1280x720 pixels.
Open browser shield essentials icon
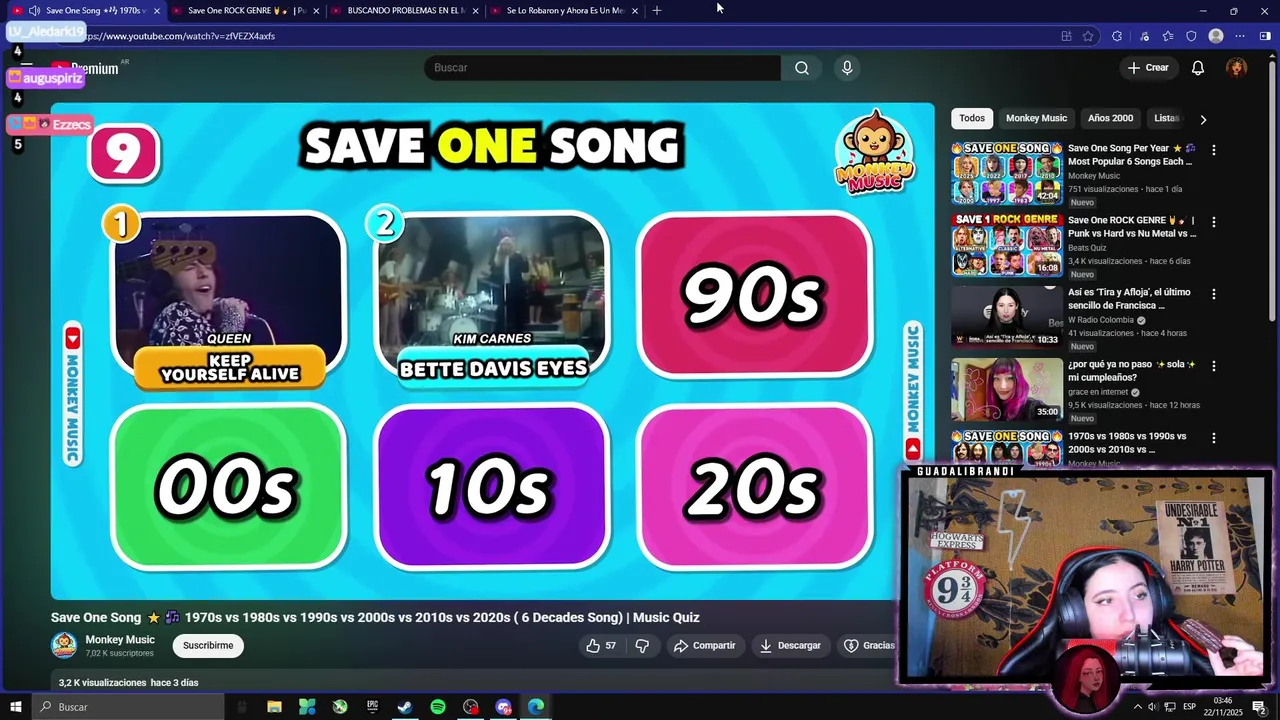click(x=1191, y=36)
